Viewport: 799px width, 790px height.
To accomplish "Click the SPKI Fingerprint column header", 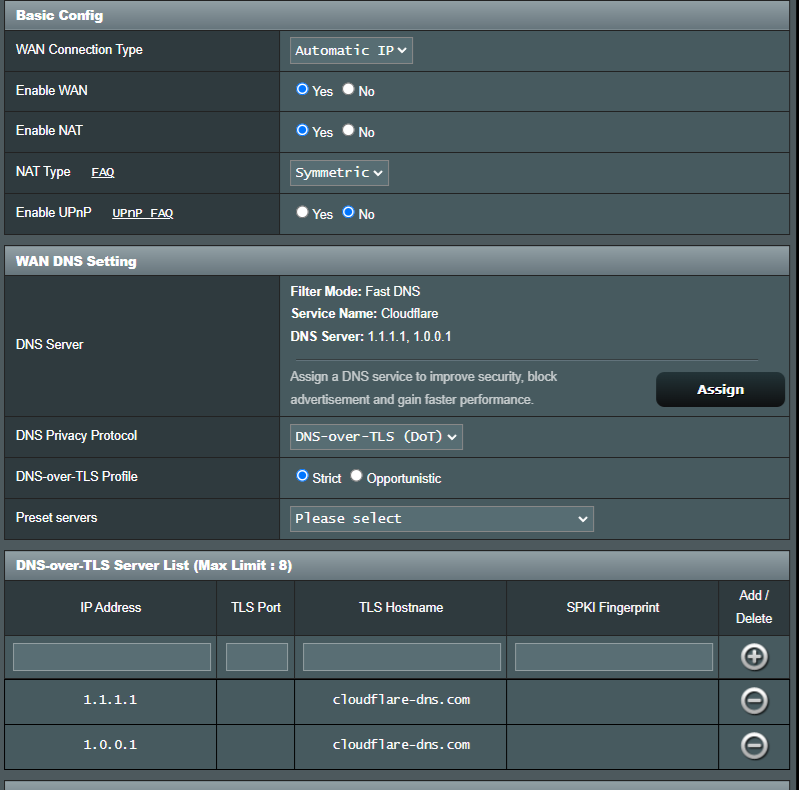I will point(612,608).
